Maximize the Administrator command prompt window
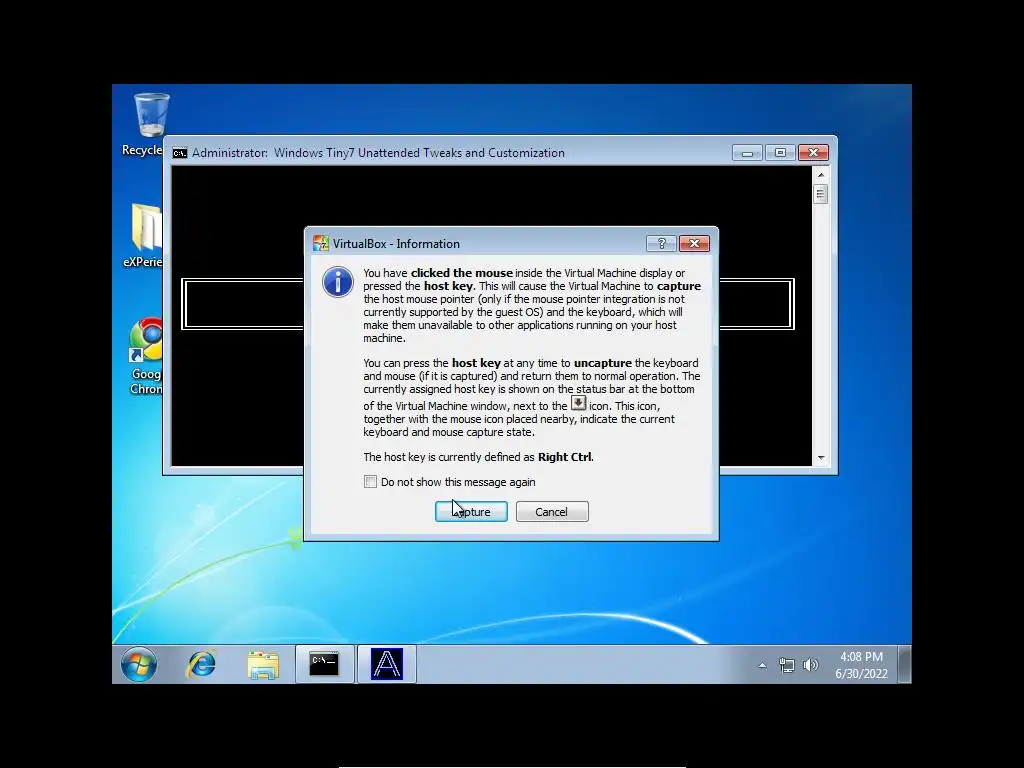The image size is (1024, 768). click(780, 153)
